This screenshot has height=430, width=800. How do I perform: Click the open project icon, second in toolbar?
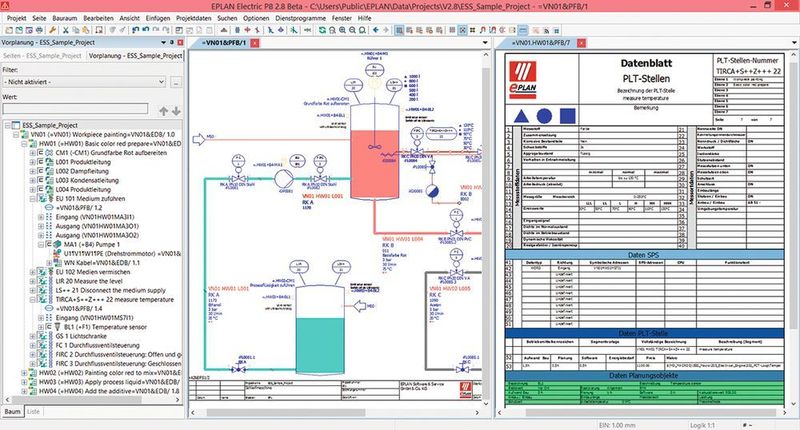(19, 31)
